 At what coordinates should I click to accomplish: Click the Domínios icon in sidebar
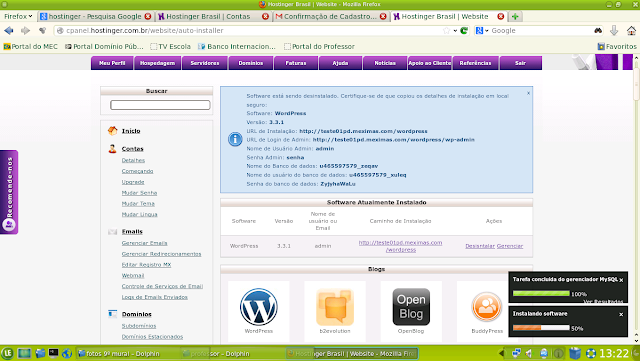(x=113, y=314)
